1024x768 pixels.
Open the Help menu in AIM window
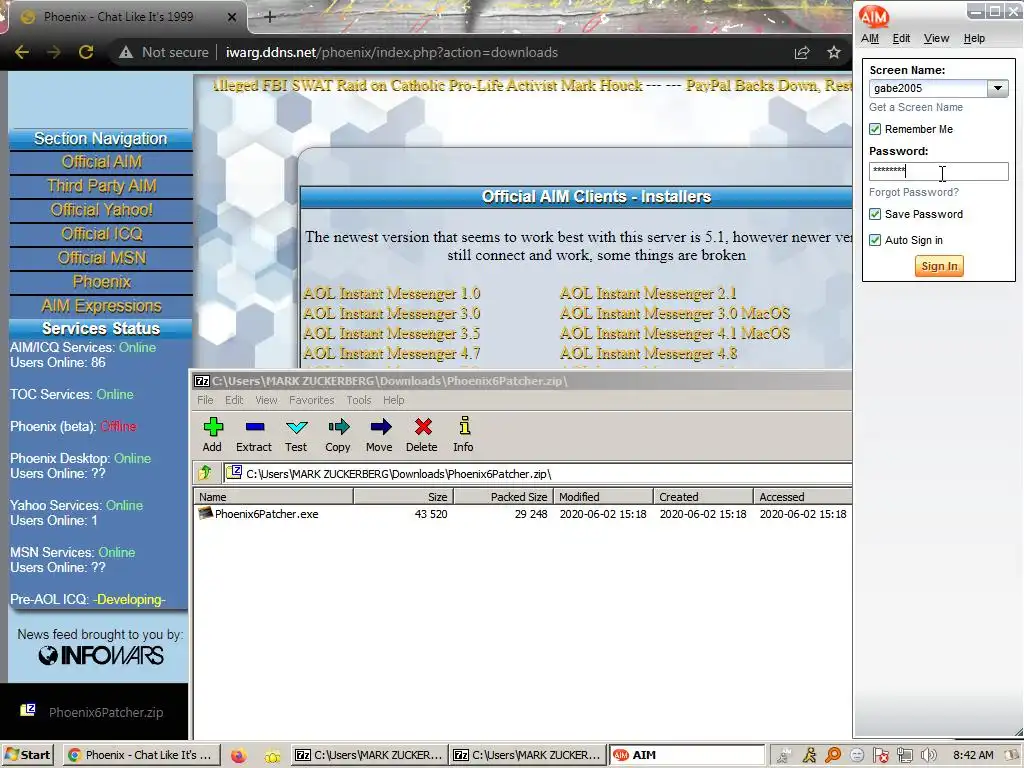[x=974, y=39]
